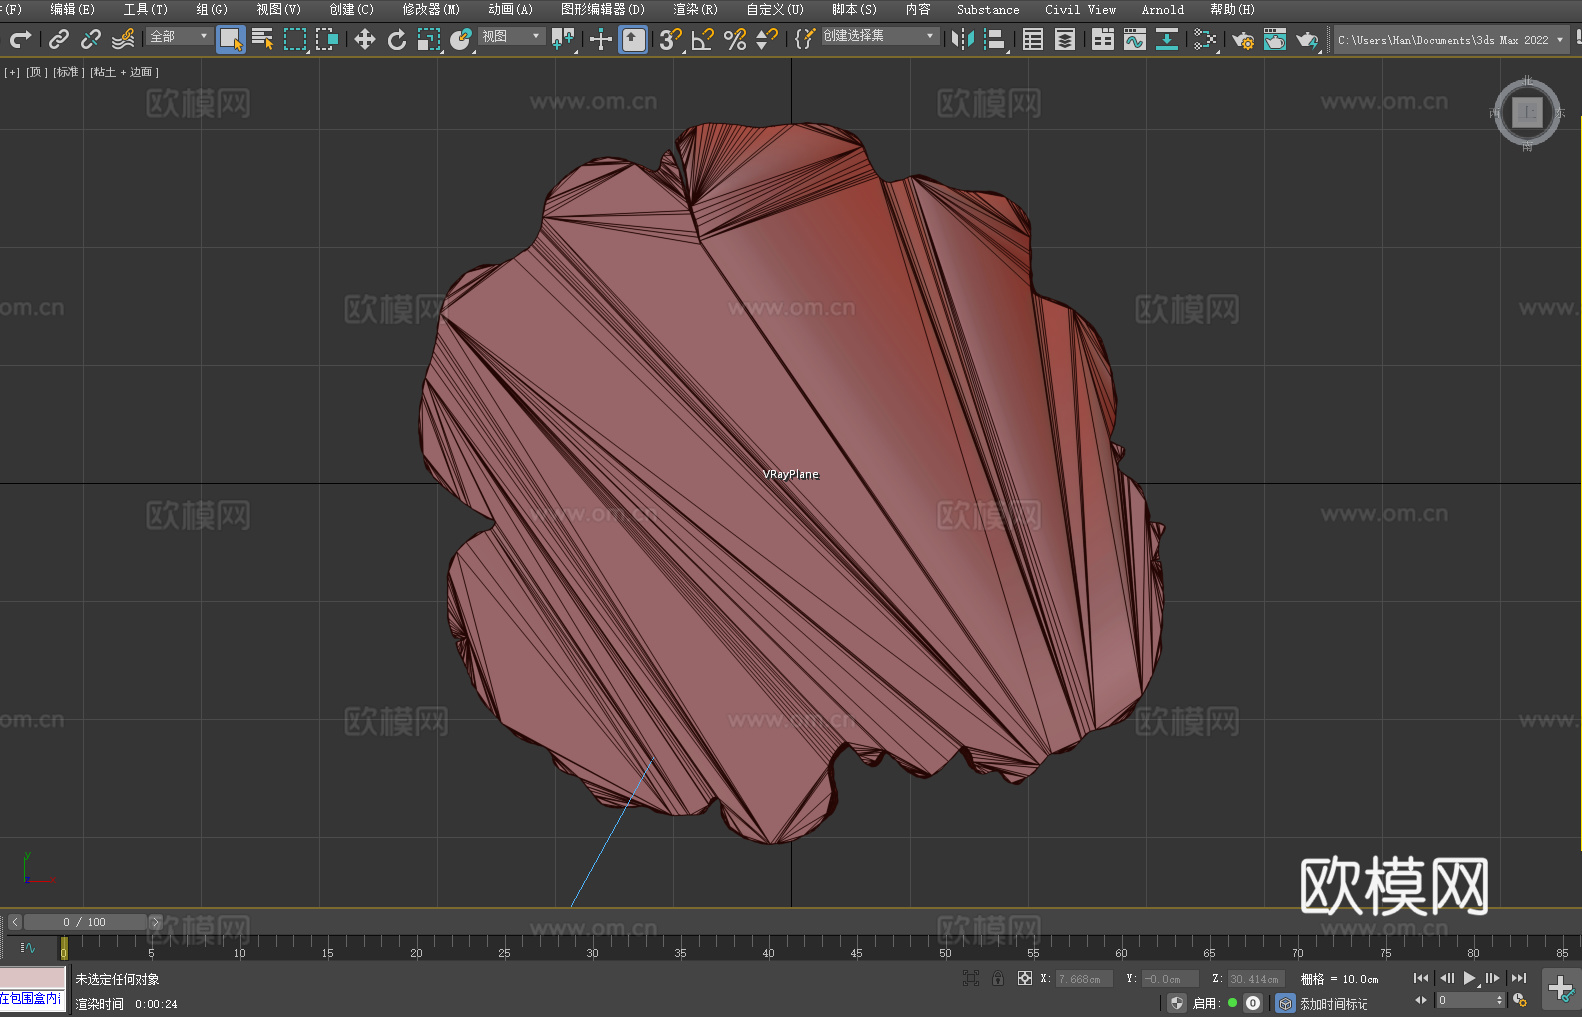
Task: Open the 视图(V) menu
Action: (278, 9)
